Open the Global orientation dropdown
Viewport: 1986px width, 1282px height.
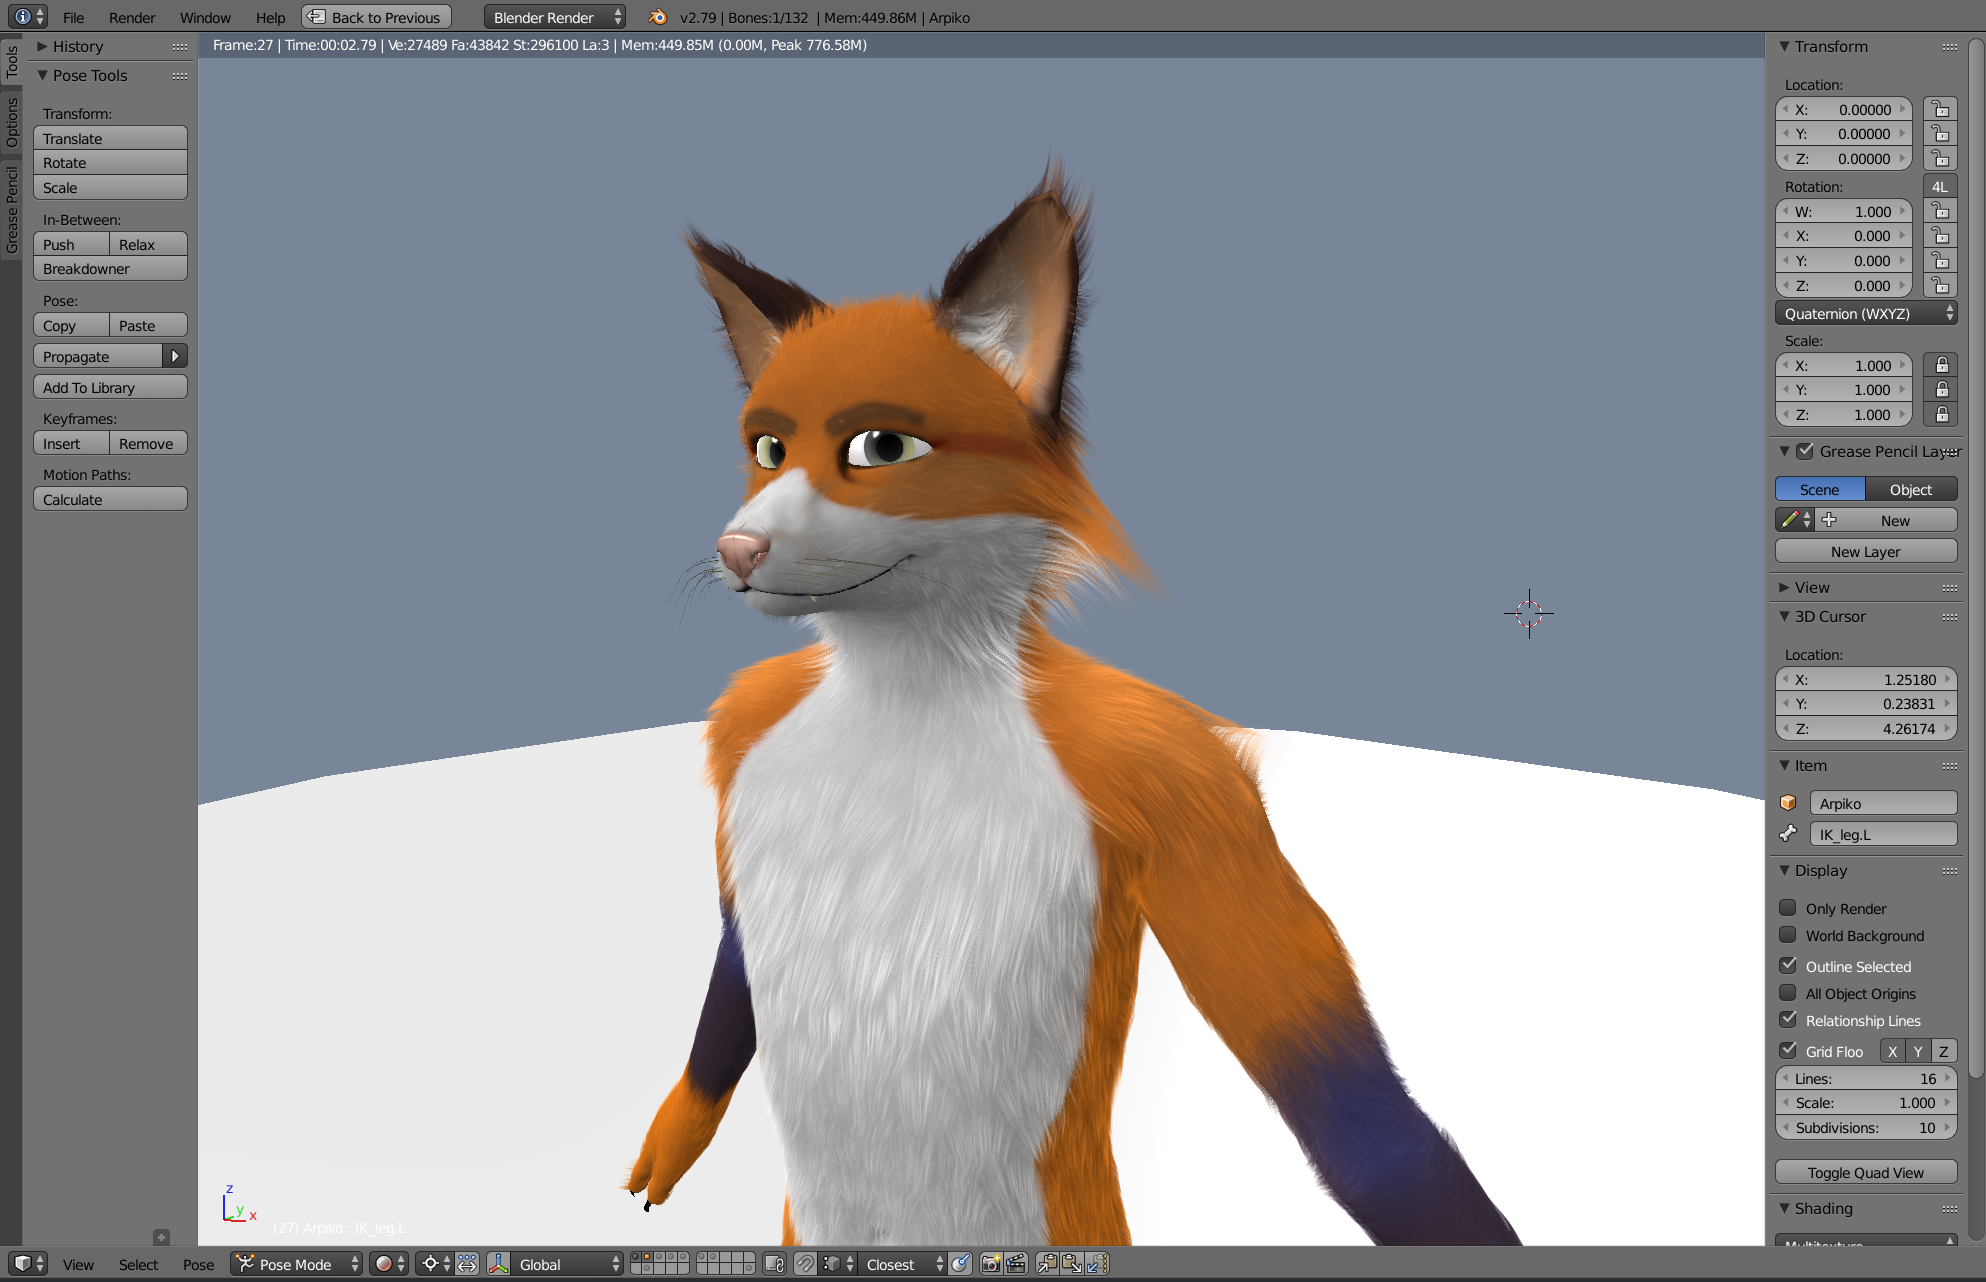tap(568, 1264)
